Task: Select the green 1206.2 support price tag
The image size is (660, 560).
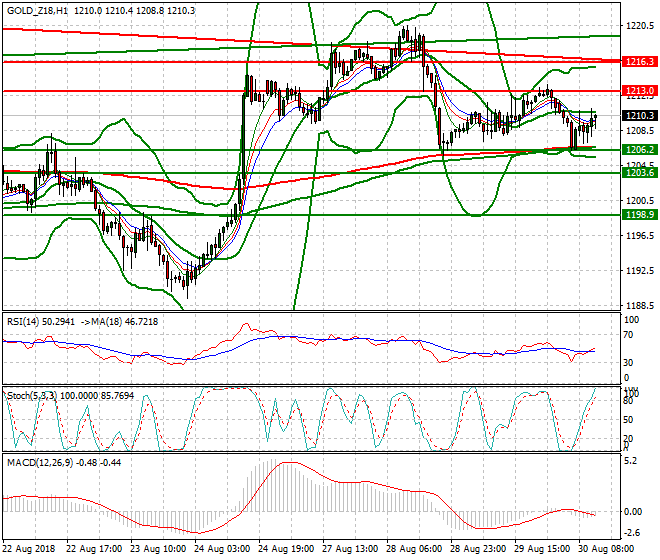Action: [x=638, y=150]
